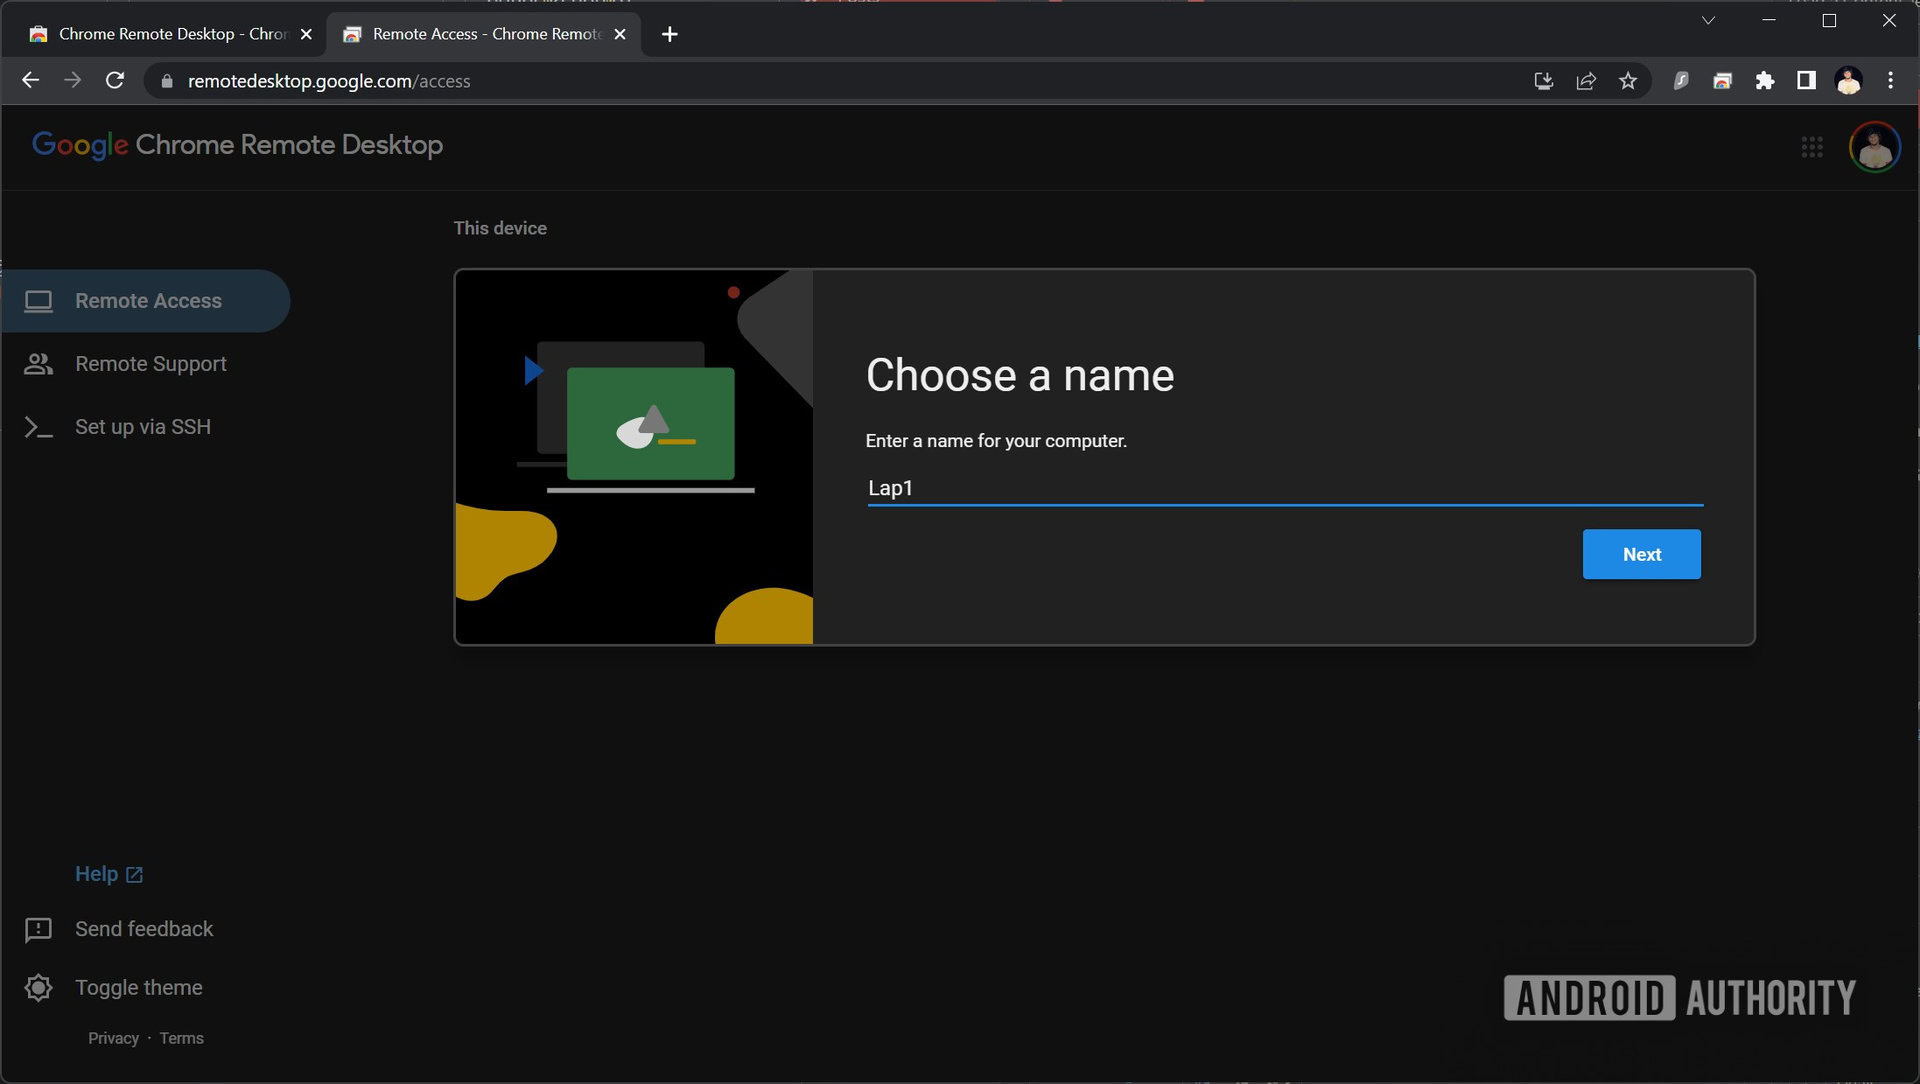
Task: Expand the tab search chevron
Action: [x=1708, y=21]
